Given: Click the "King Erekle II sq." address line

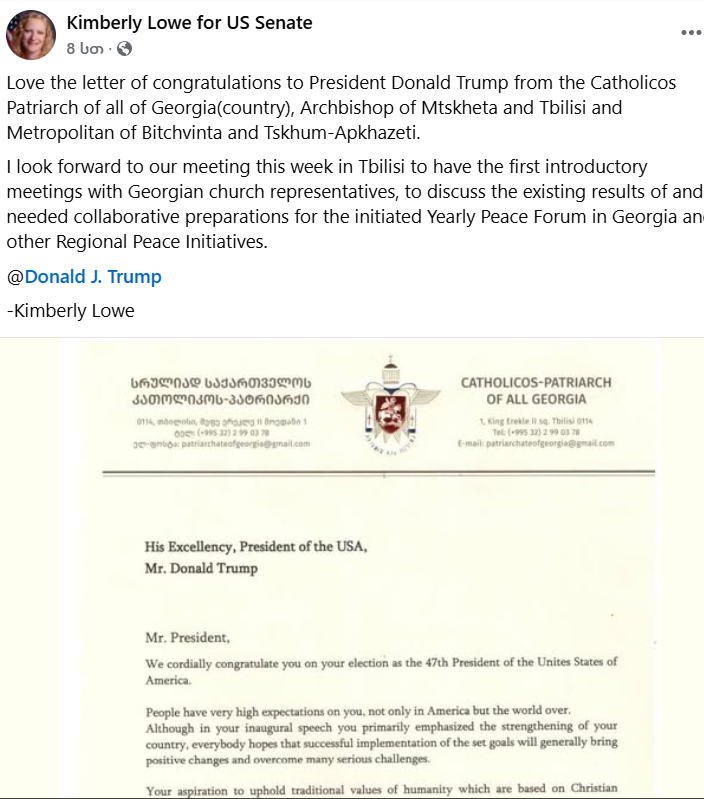Looking at the screenshot, I should coord(534,423).
